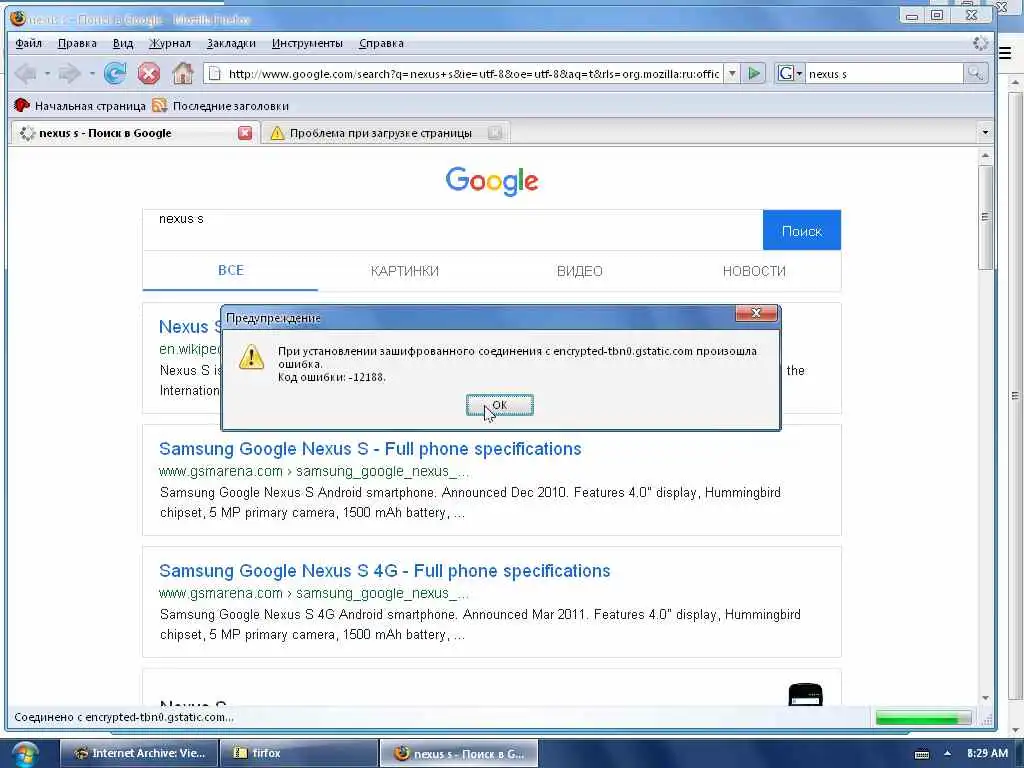The width and height of the screenshot is (1024, 768).
Task: Click the warning icon in the dialog
Action: [251, 357]
